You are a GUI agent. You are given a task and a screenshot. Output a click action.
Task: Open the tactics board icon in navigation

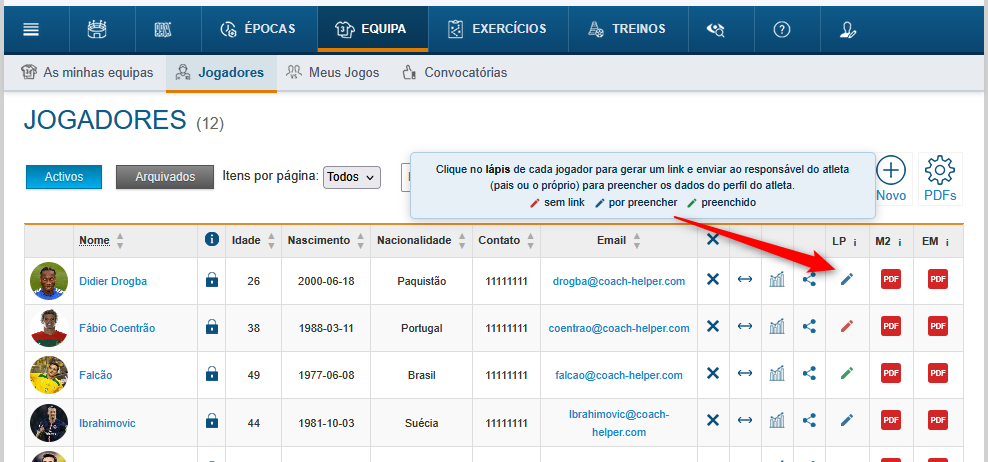click(163, 29)
